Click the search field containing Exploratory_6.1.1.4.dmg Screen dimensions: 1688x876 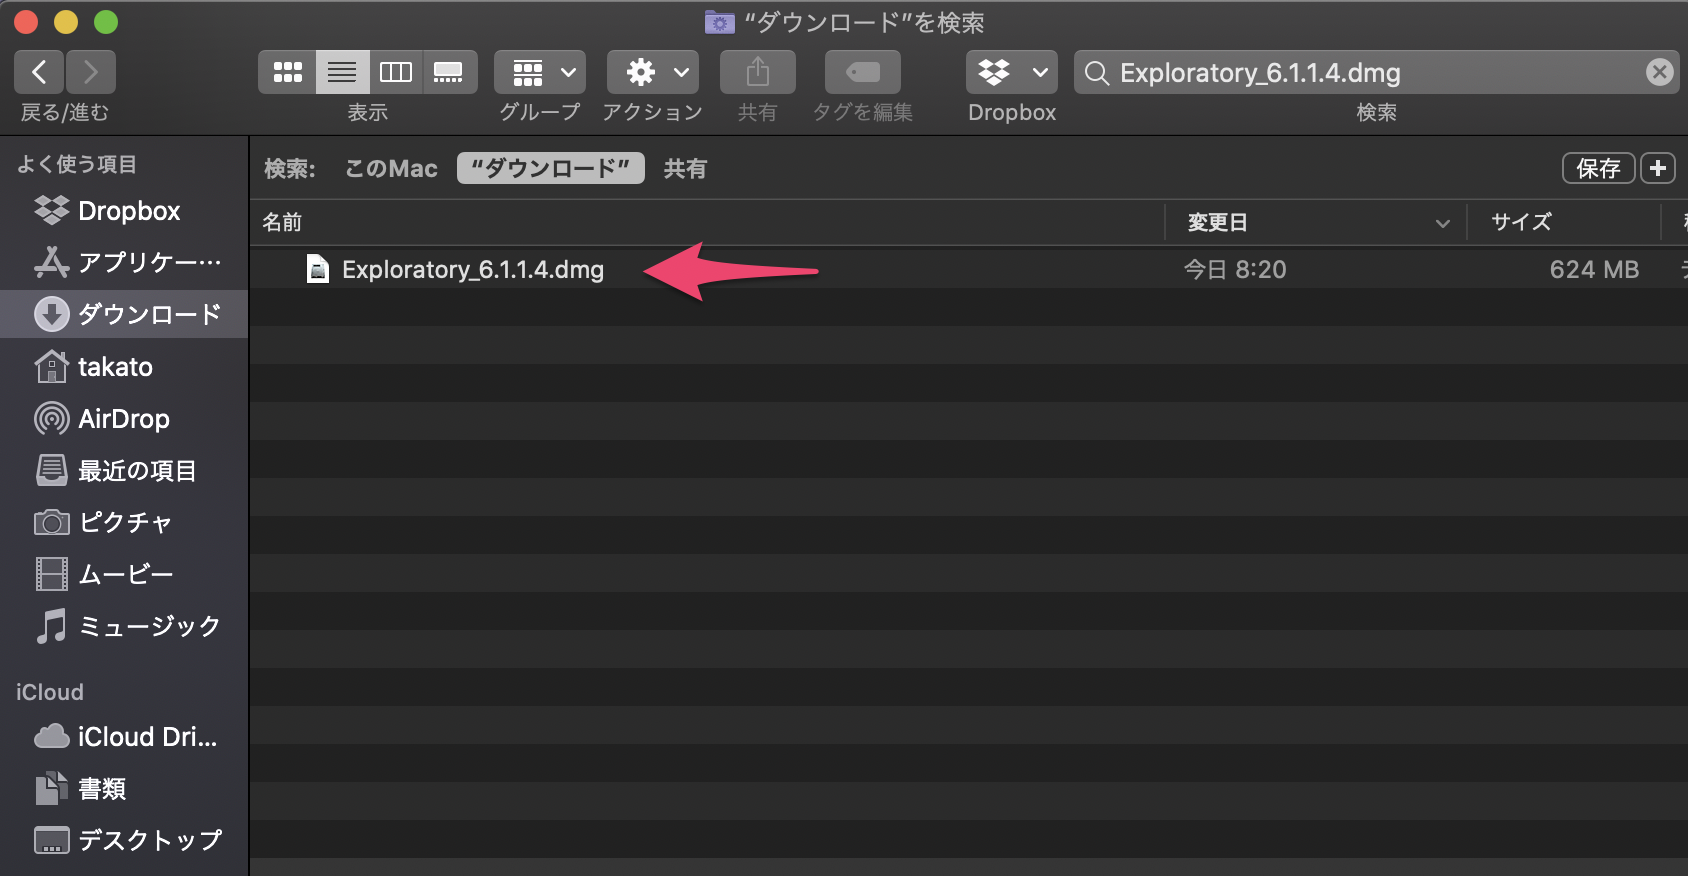point(1376,72)
